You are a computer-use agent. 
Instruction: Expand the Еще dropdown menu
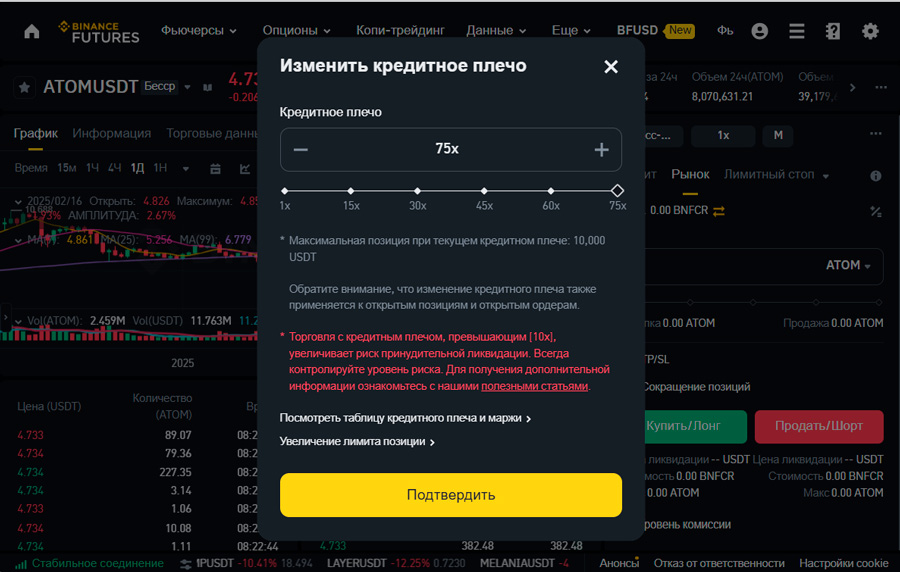pos(571,30)
